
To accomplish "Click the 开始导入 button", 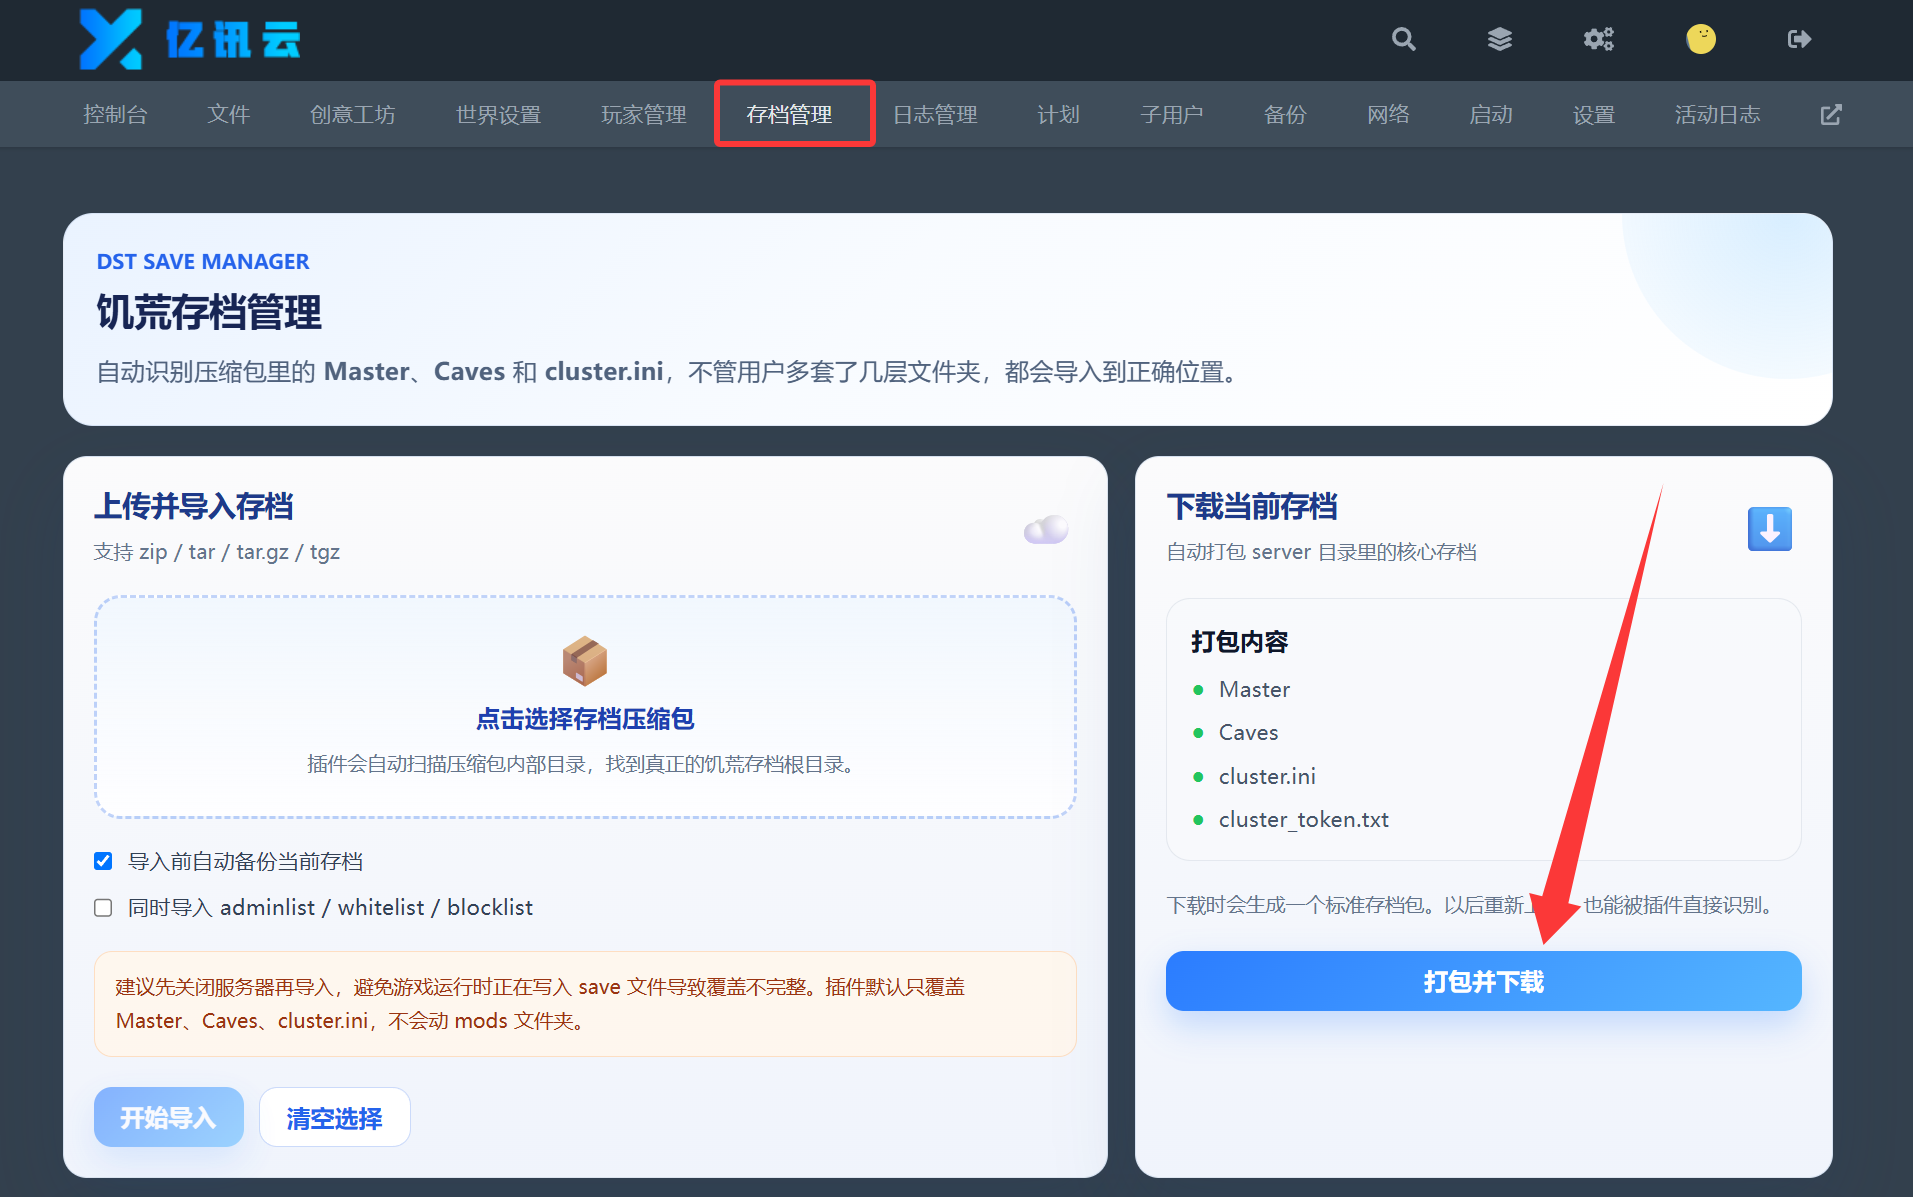I will pyautogui.click(x=169, y=1117).
